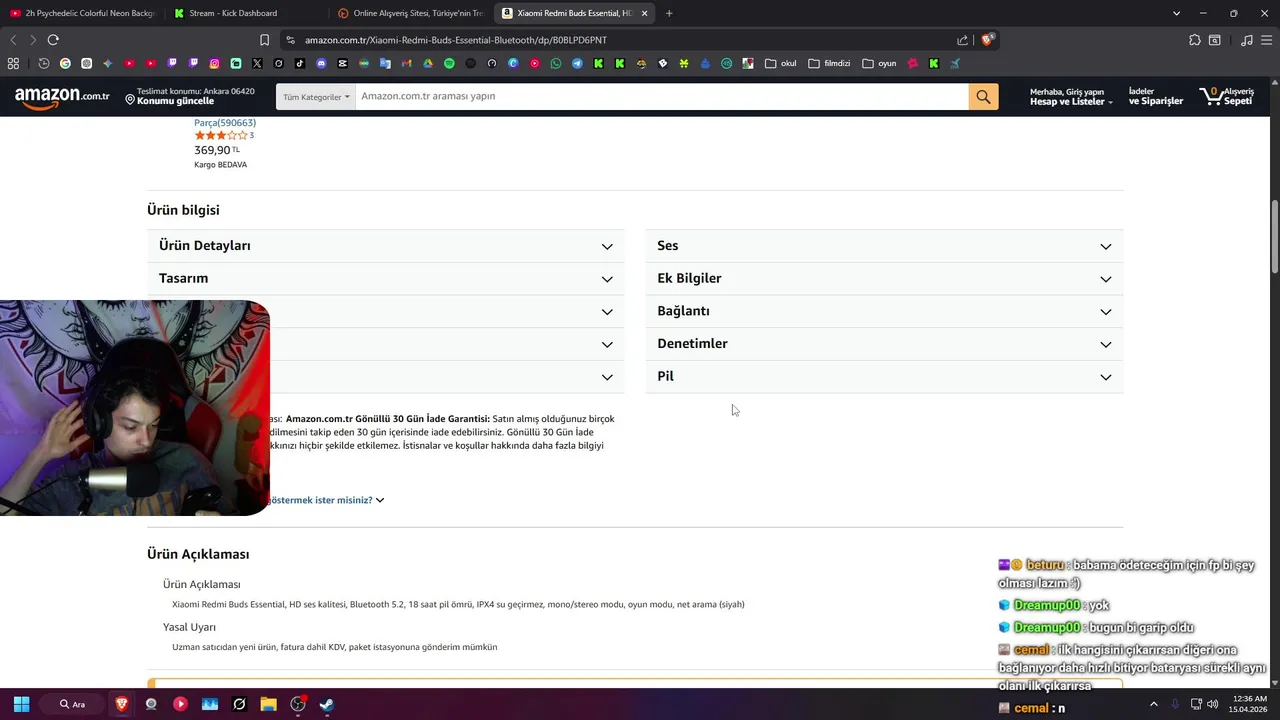Open the Windows taskbar search box
This screenshot has width=1280, height=720.
[x=72, y=704]
